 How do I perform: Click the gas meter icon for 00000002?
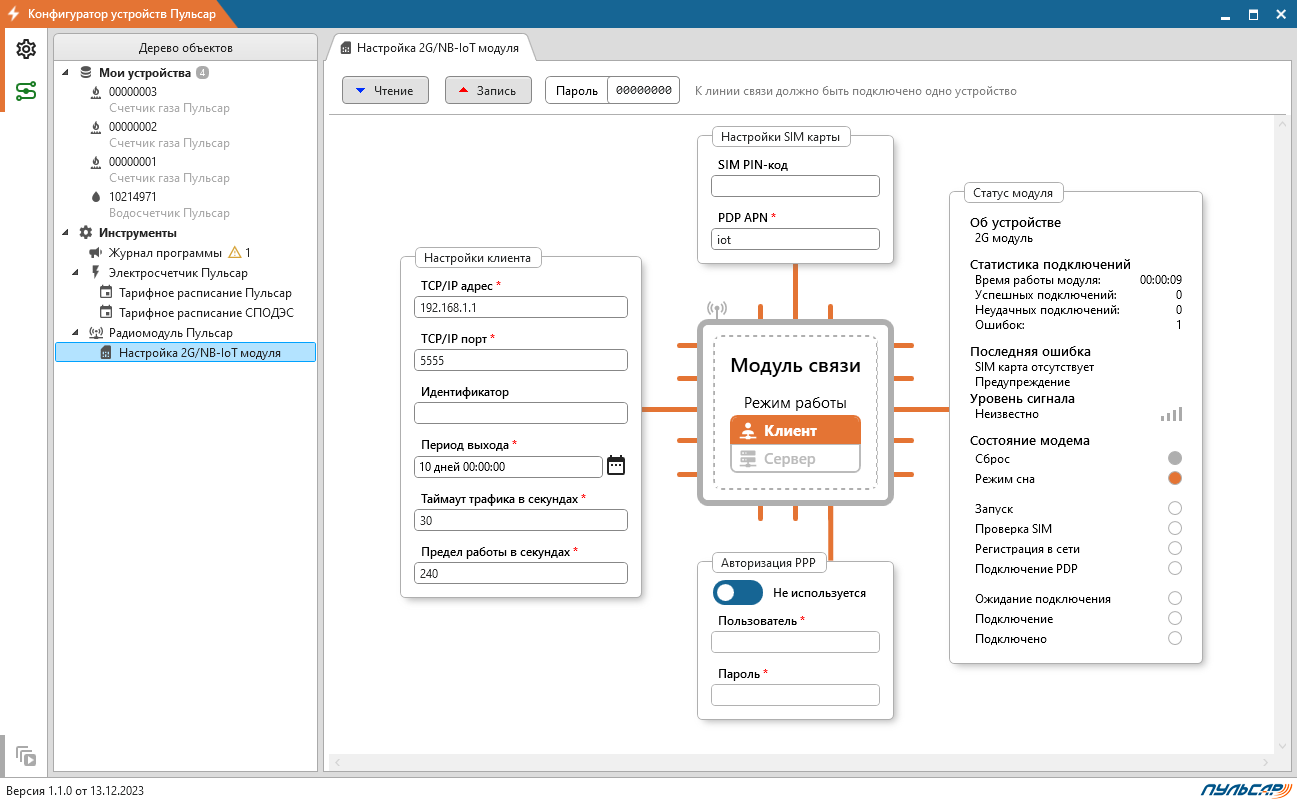tap(96, 127)
